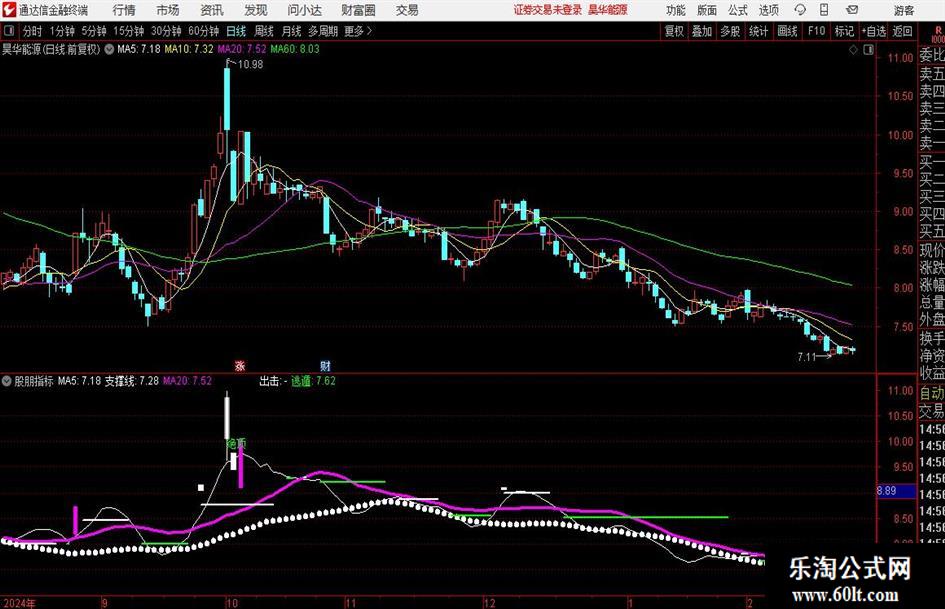Viewport: 945px width, 609px height.
Task: Click the 返回 back button
Action: click(902, 31)
